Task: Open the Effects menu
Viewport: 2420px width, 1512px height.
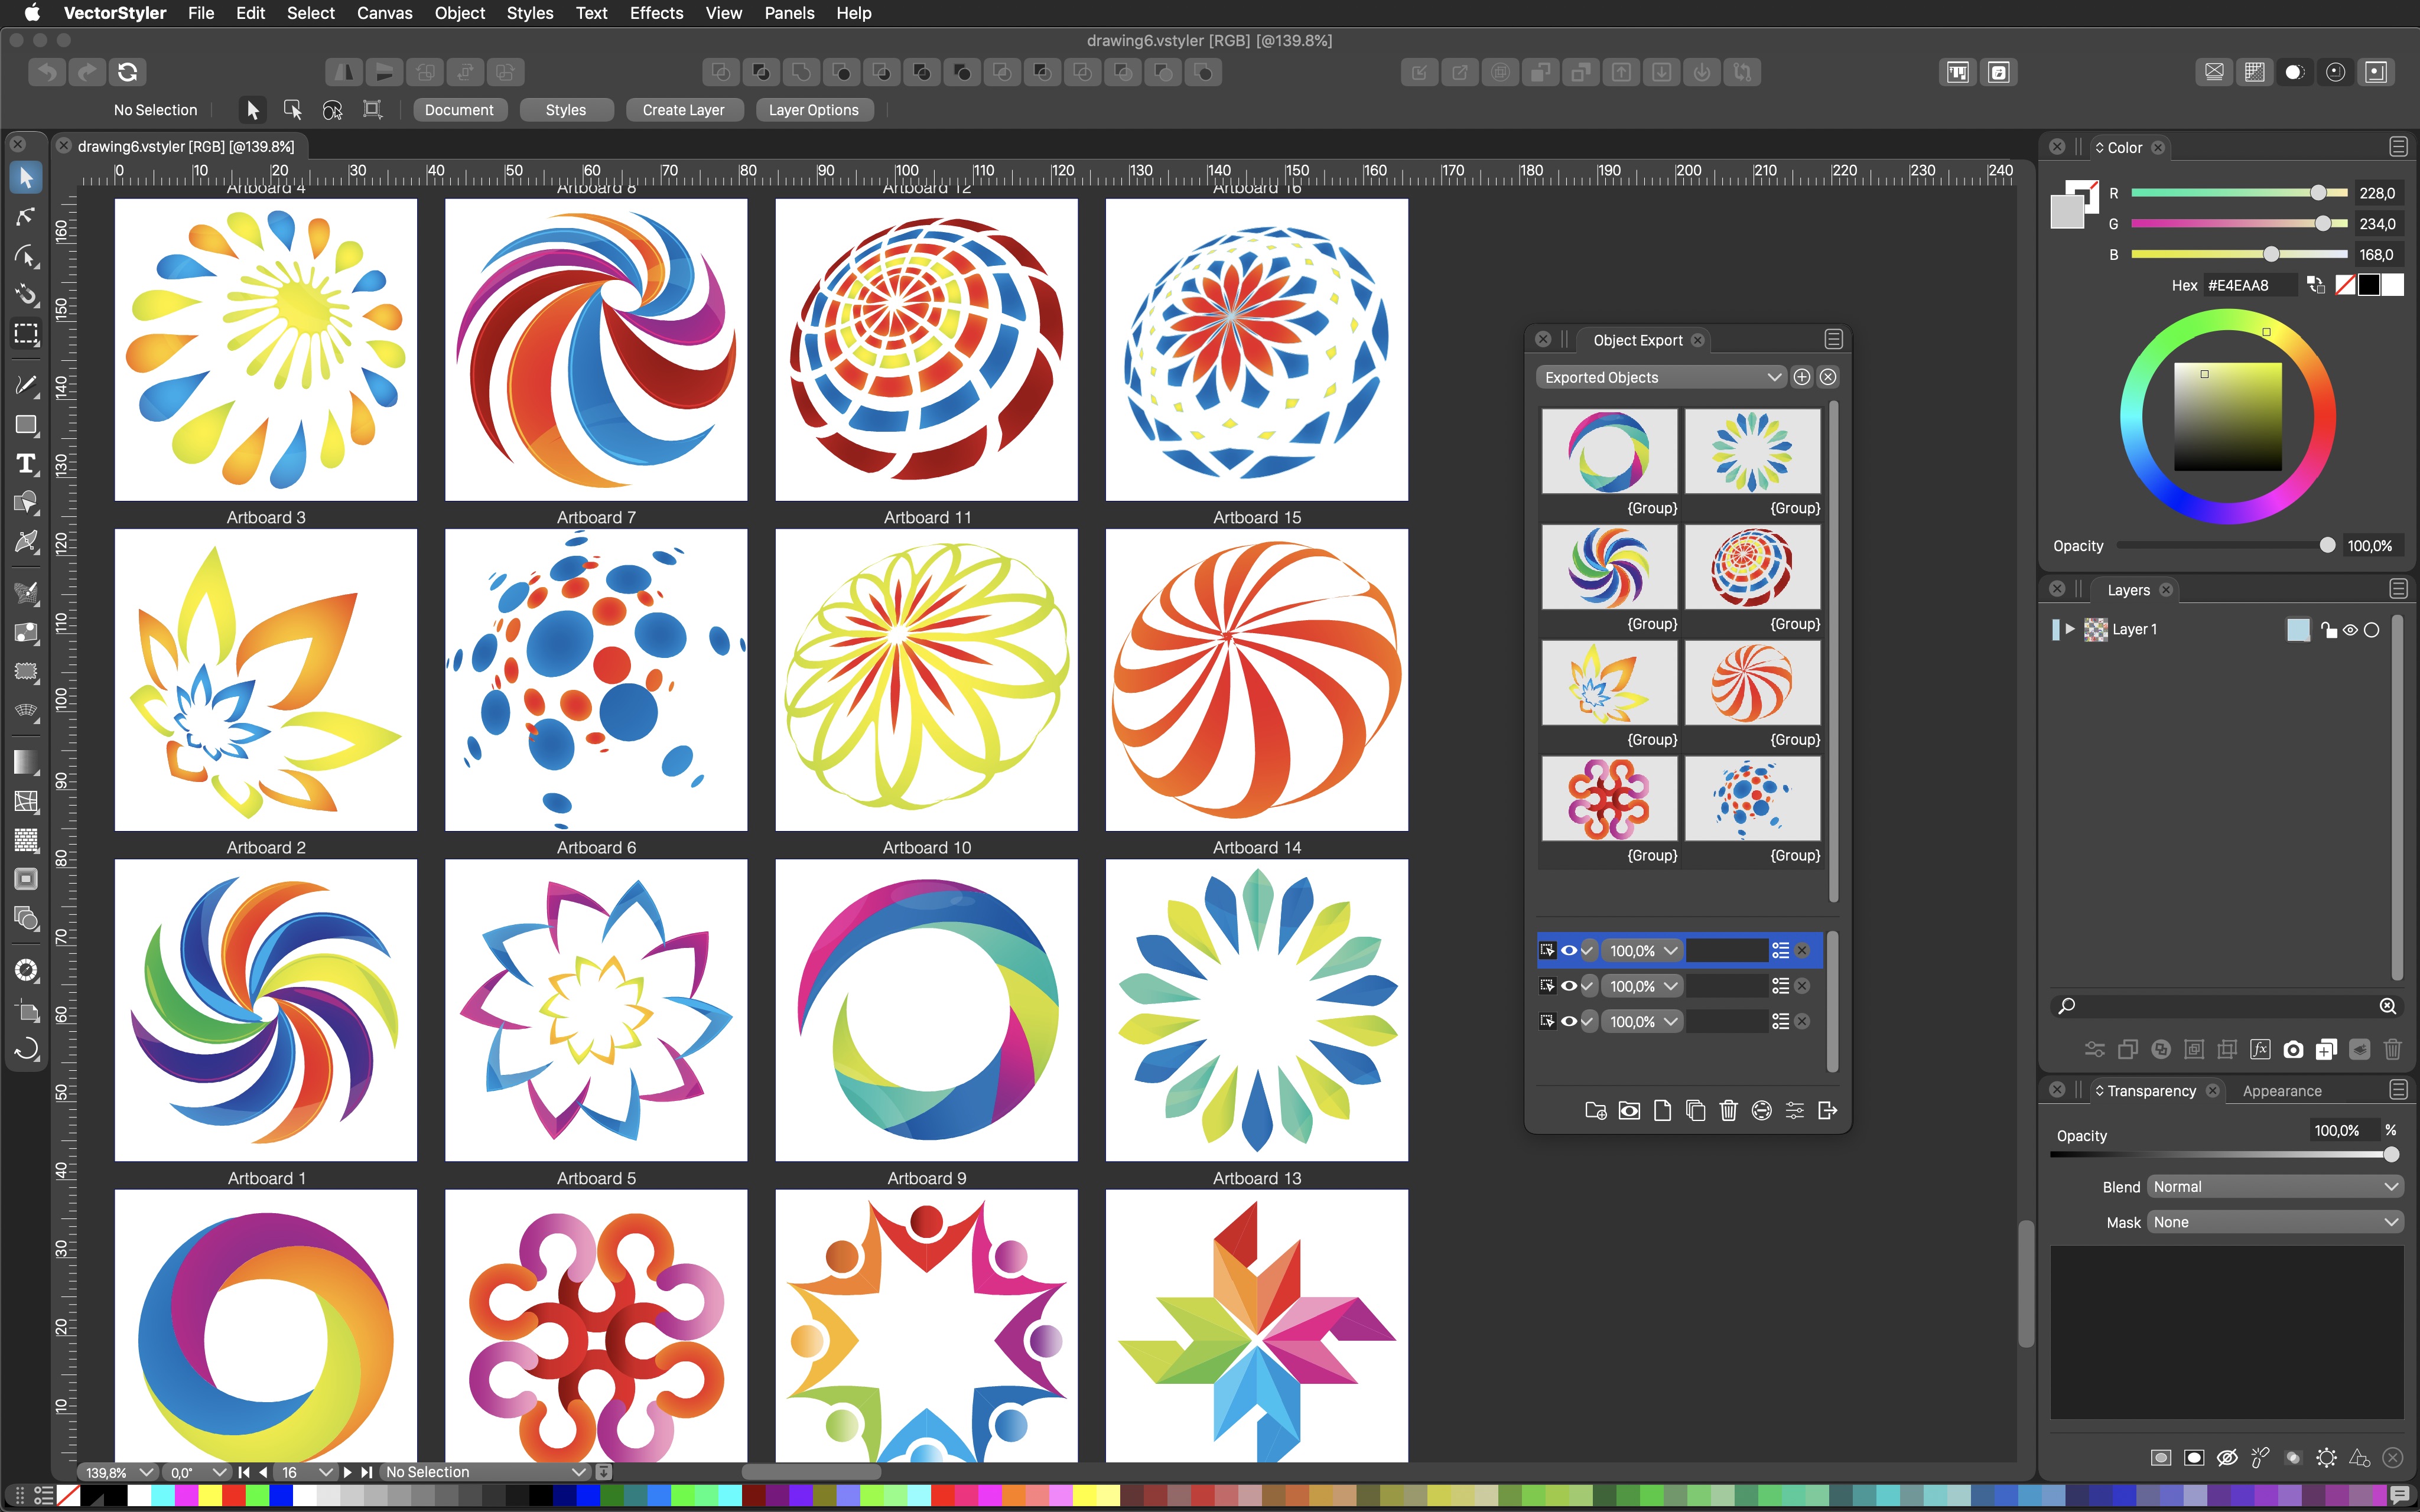Action: [656, 13]
